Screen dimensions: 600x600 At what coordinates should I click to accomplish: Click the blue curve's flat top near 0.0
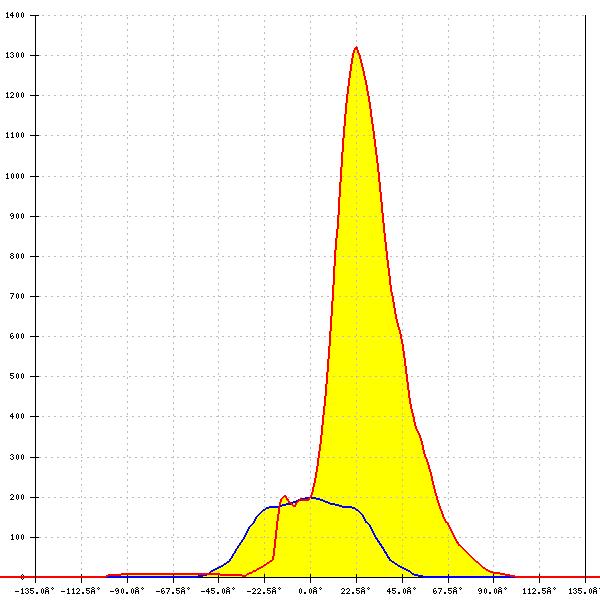(x=310, y=498)
